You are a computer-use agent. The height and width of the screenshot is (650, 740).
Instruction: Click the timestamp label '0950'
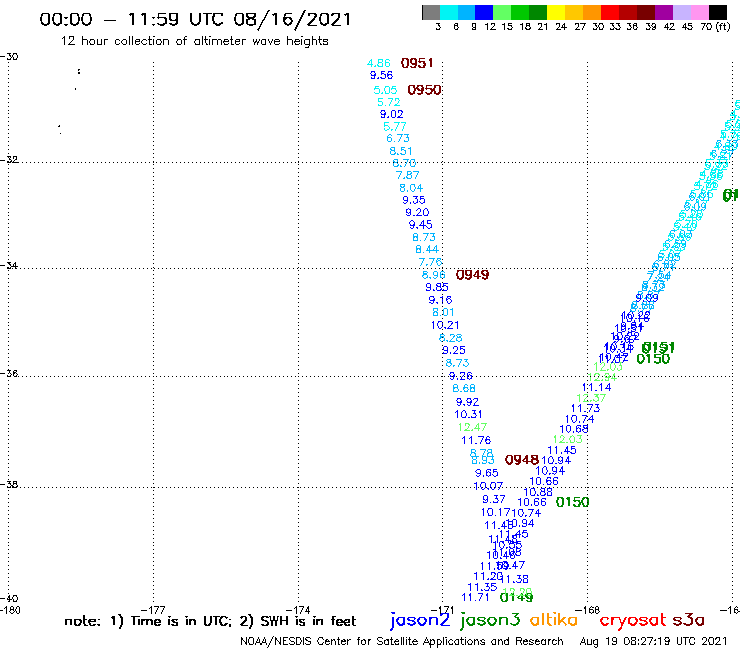424,90
